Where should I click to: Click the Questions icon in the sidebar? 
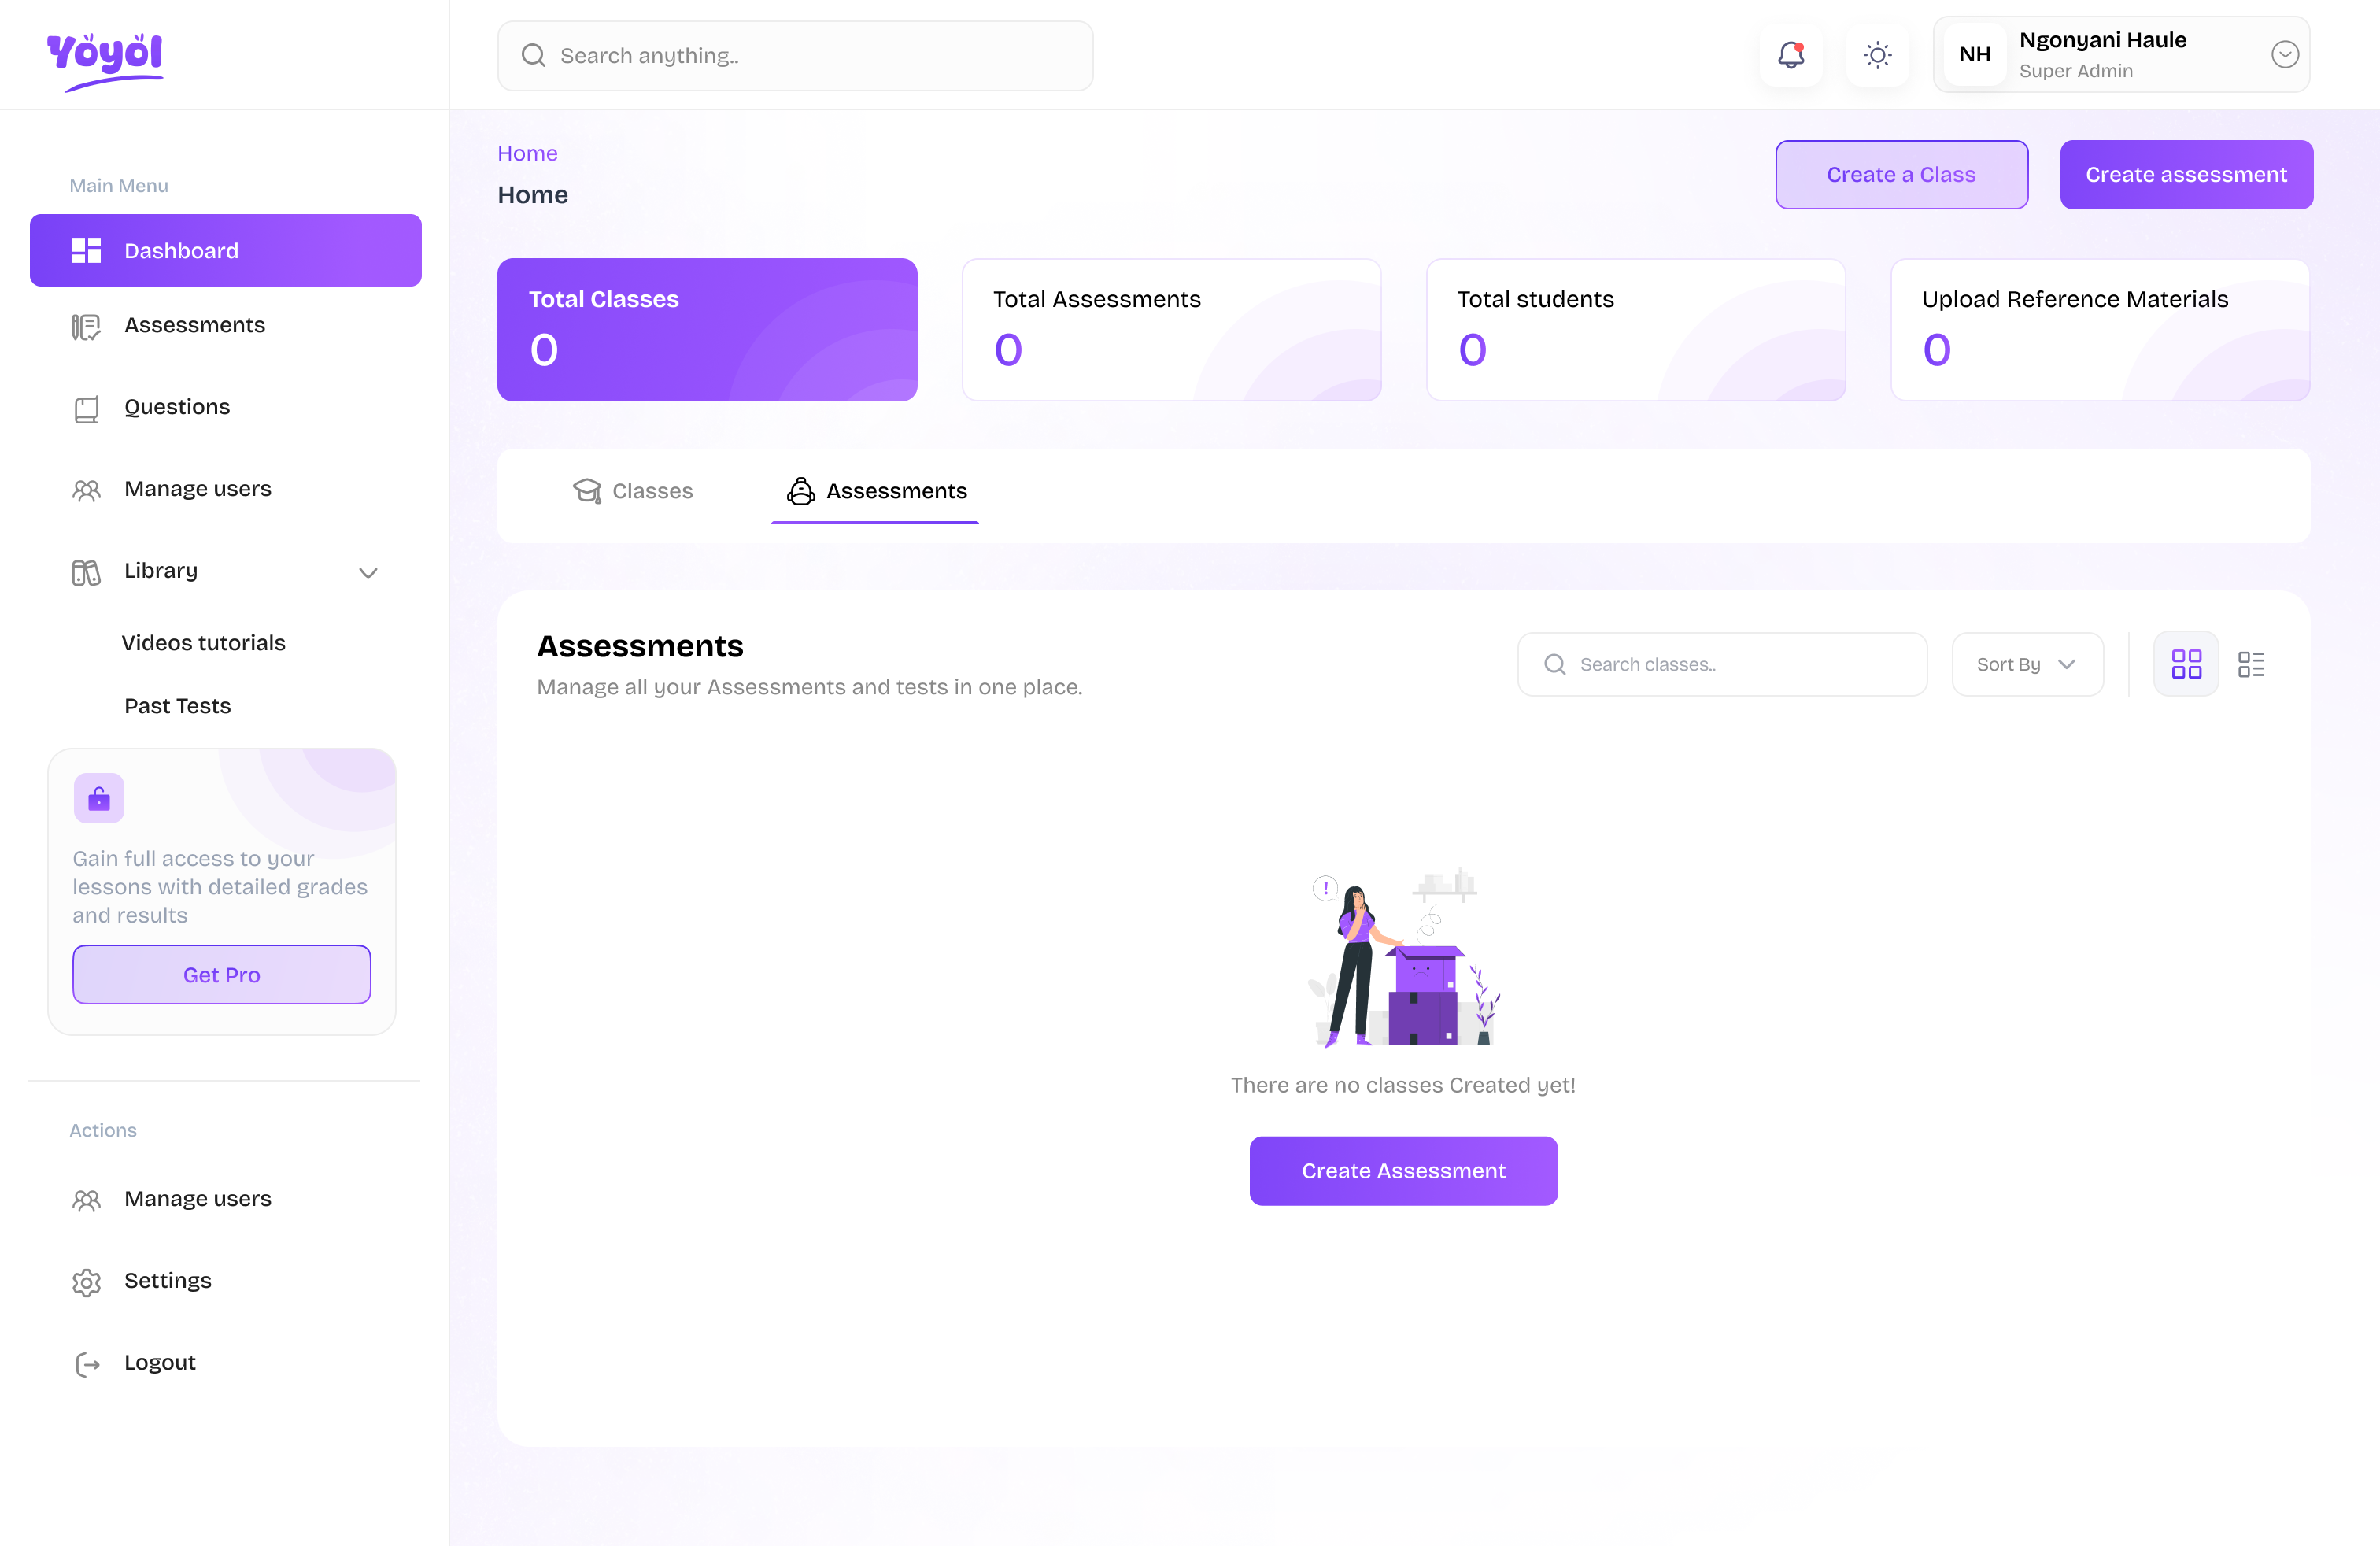tap(86, 407)
